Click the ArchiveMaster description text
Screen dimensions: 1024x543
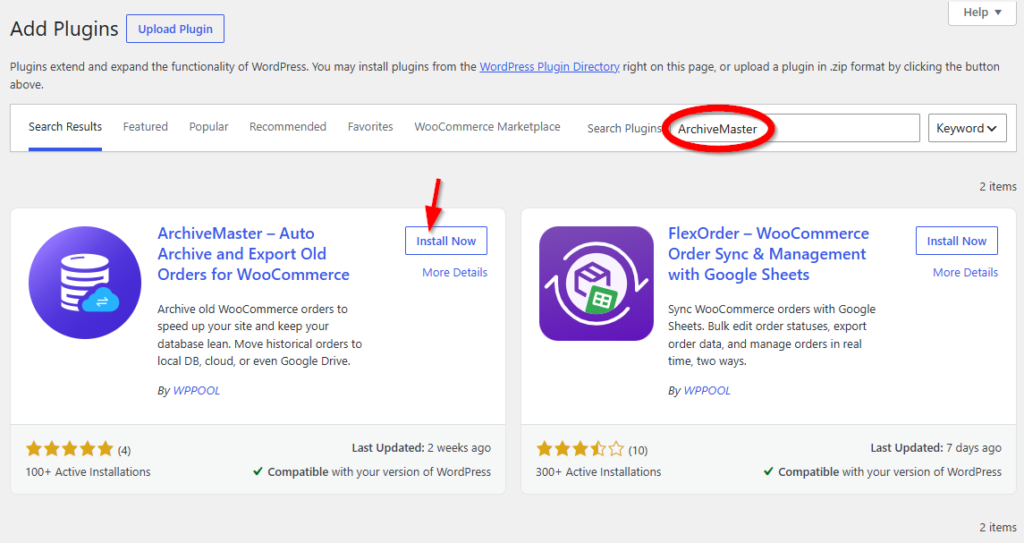259,335
